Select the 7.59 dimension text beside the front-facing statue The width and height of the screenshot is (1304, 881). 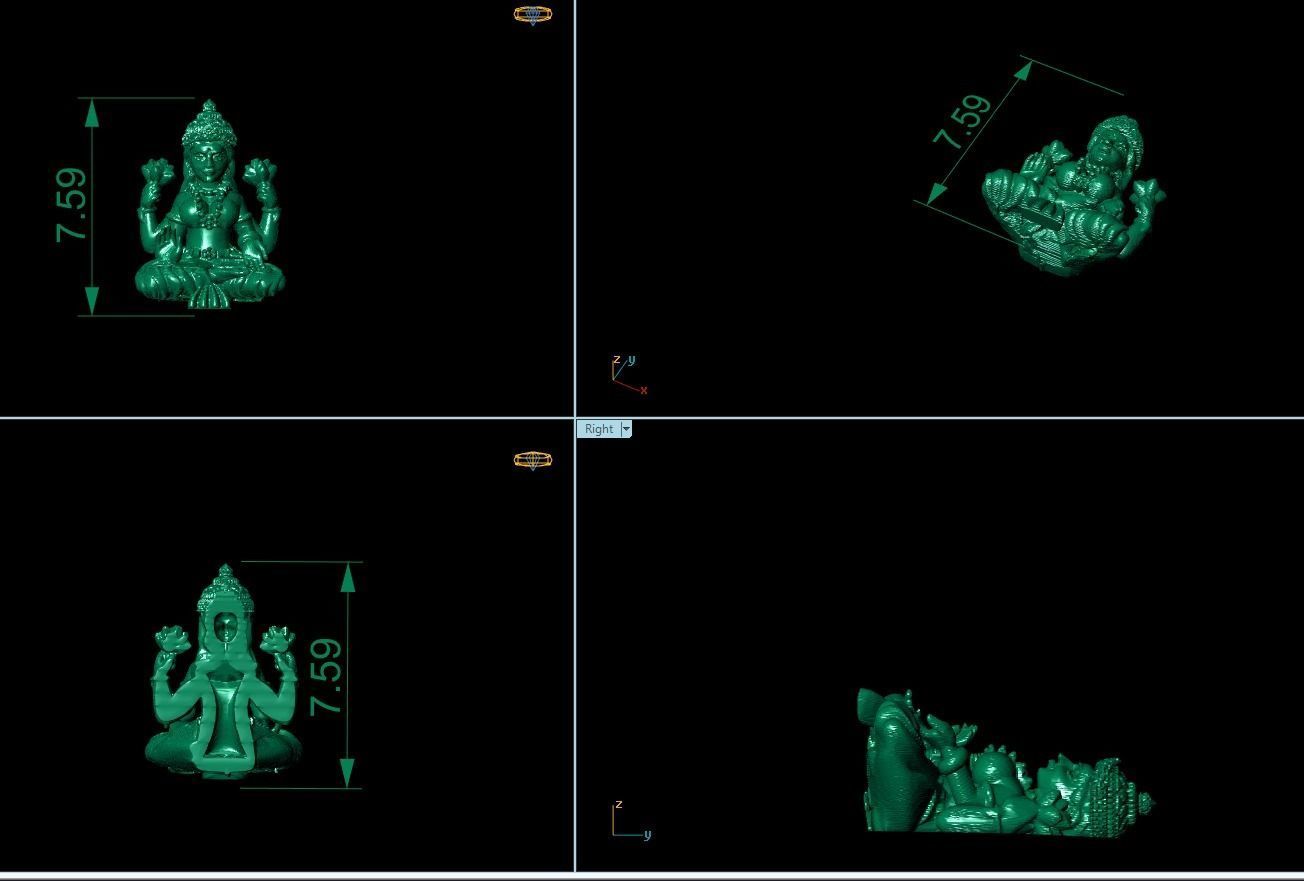[x=72, y=205]
